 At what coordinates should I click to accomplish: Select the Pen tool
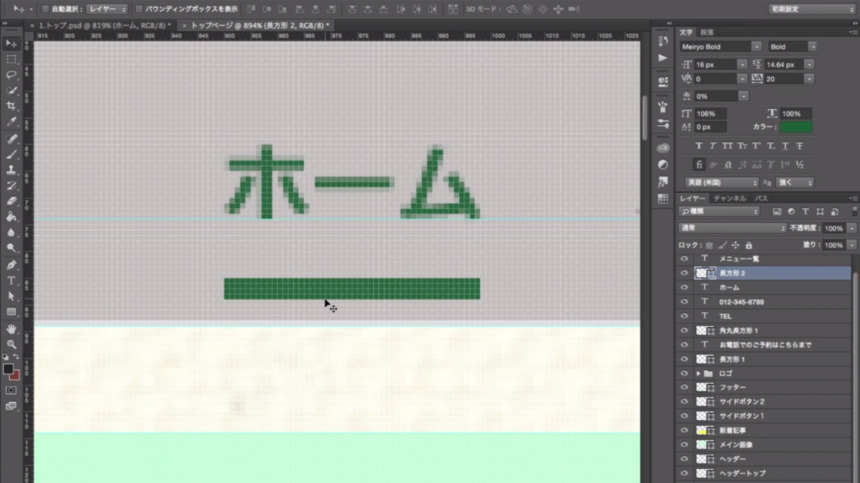click(x=11, y=265)
